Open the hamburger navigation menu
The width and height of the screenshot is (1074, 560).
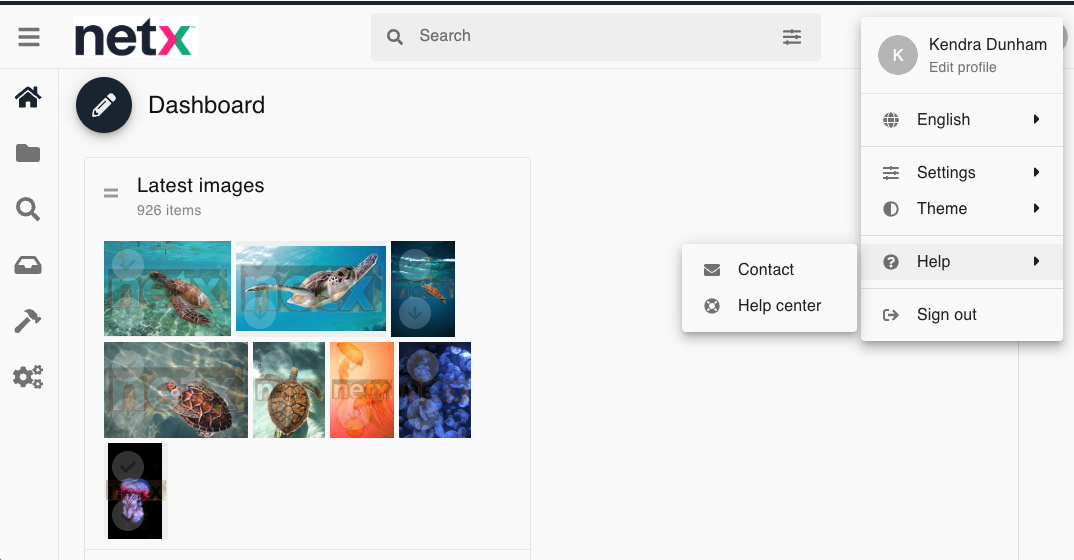tap(29, 37)
